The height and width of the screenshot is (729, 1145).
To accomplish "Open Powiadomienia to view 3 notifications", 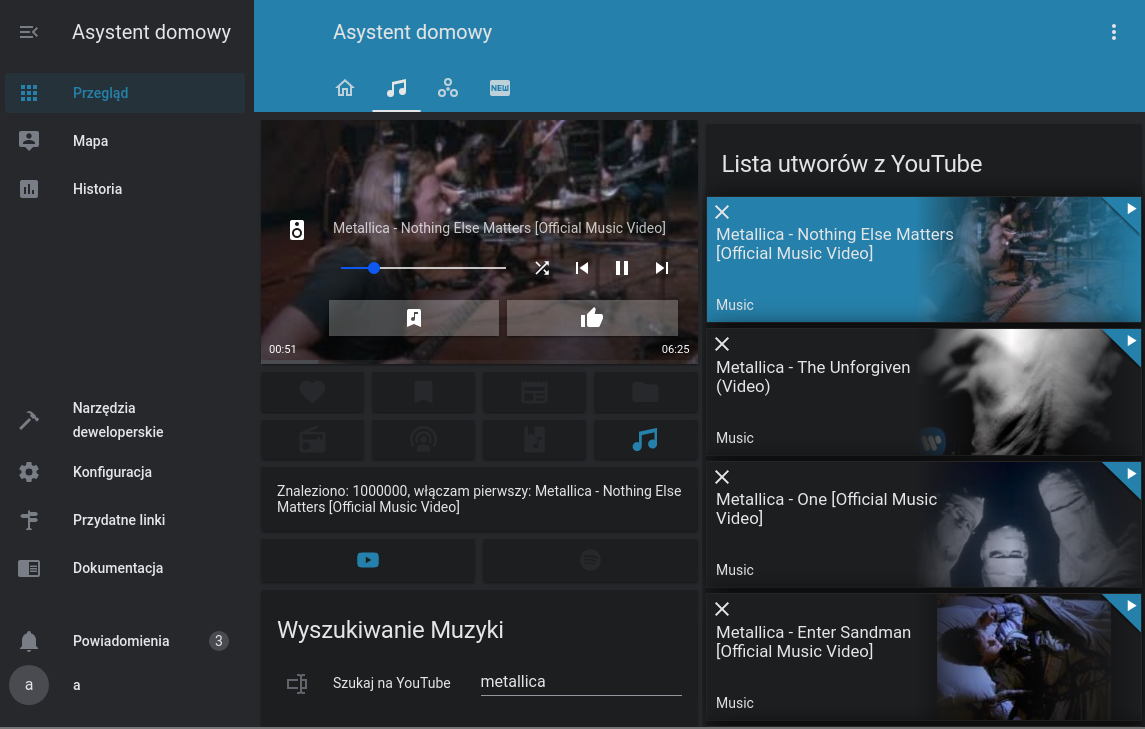I will tap(121, 641).
